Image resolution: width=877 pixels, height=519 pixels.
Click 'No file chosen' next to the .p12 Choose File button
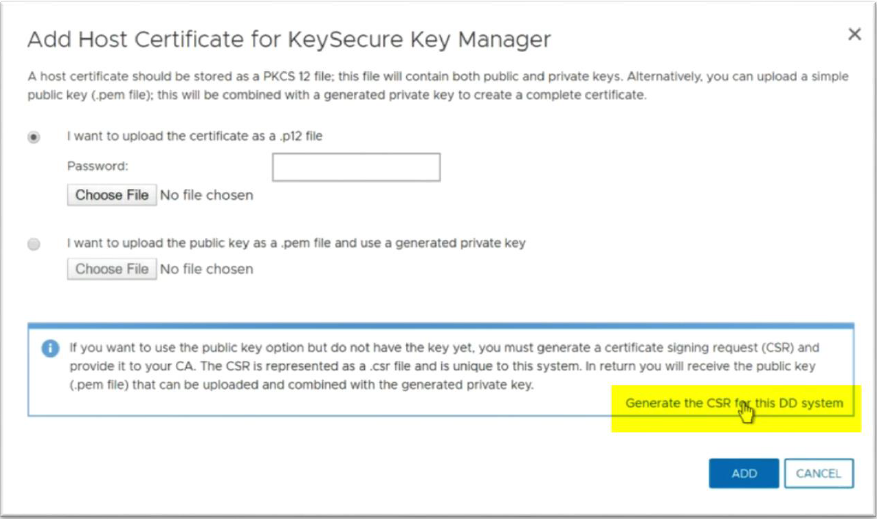tap(206, 195)
